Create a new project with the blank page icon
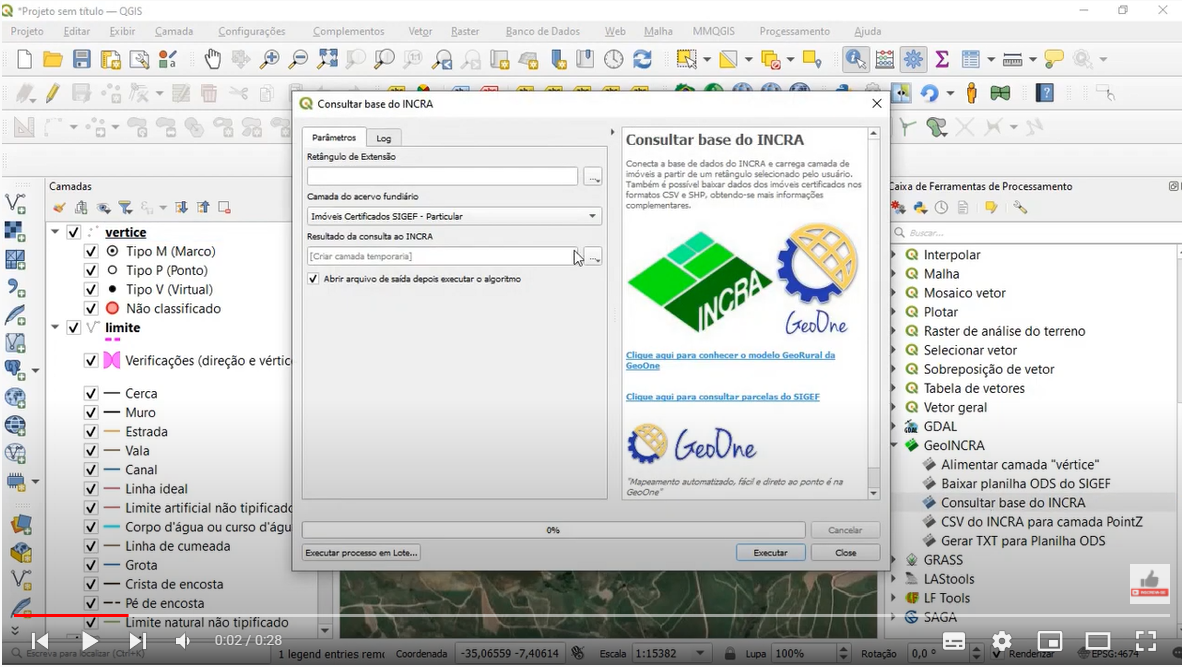Viewport: 1182px width, 667px height. click(24, 59)
